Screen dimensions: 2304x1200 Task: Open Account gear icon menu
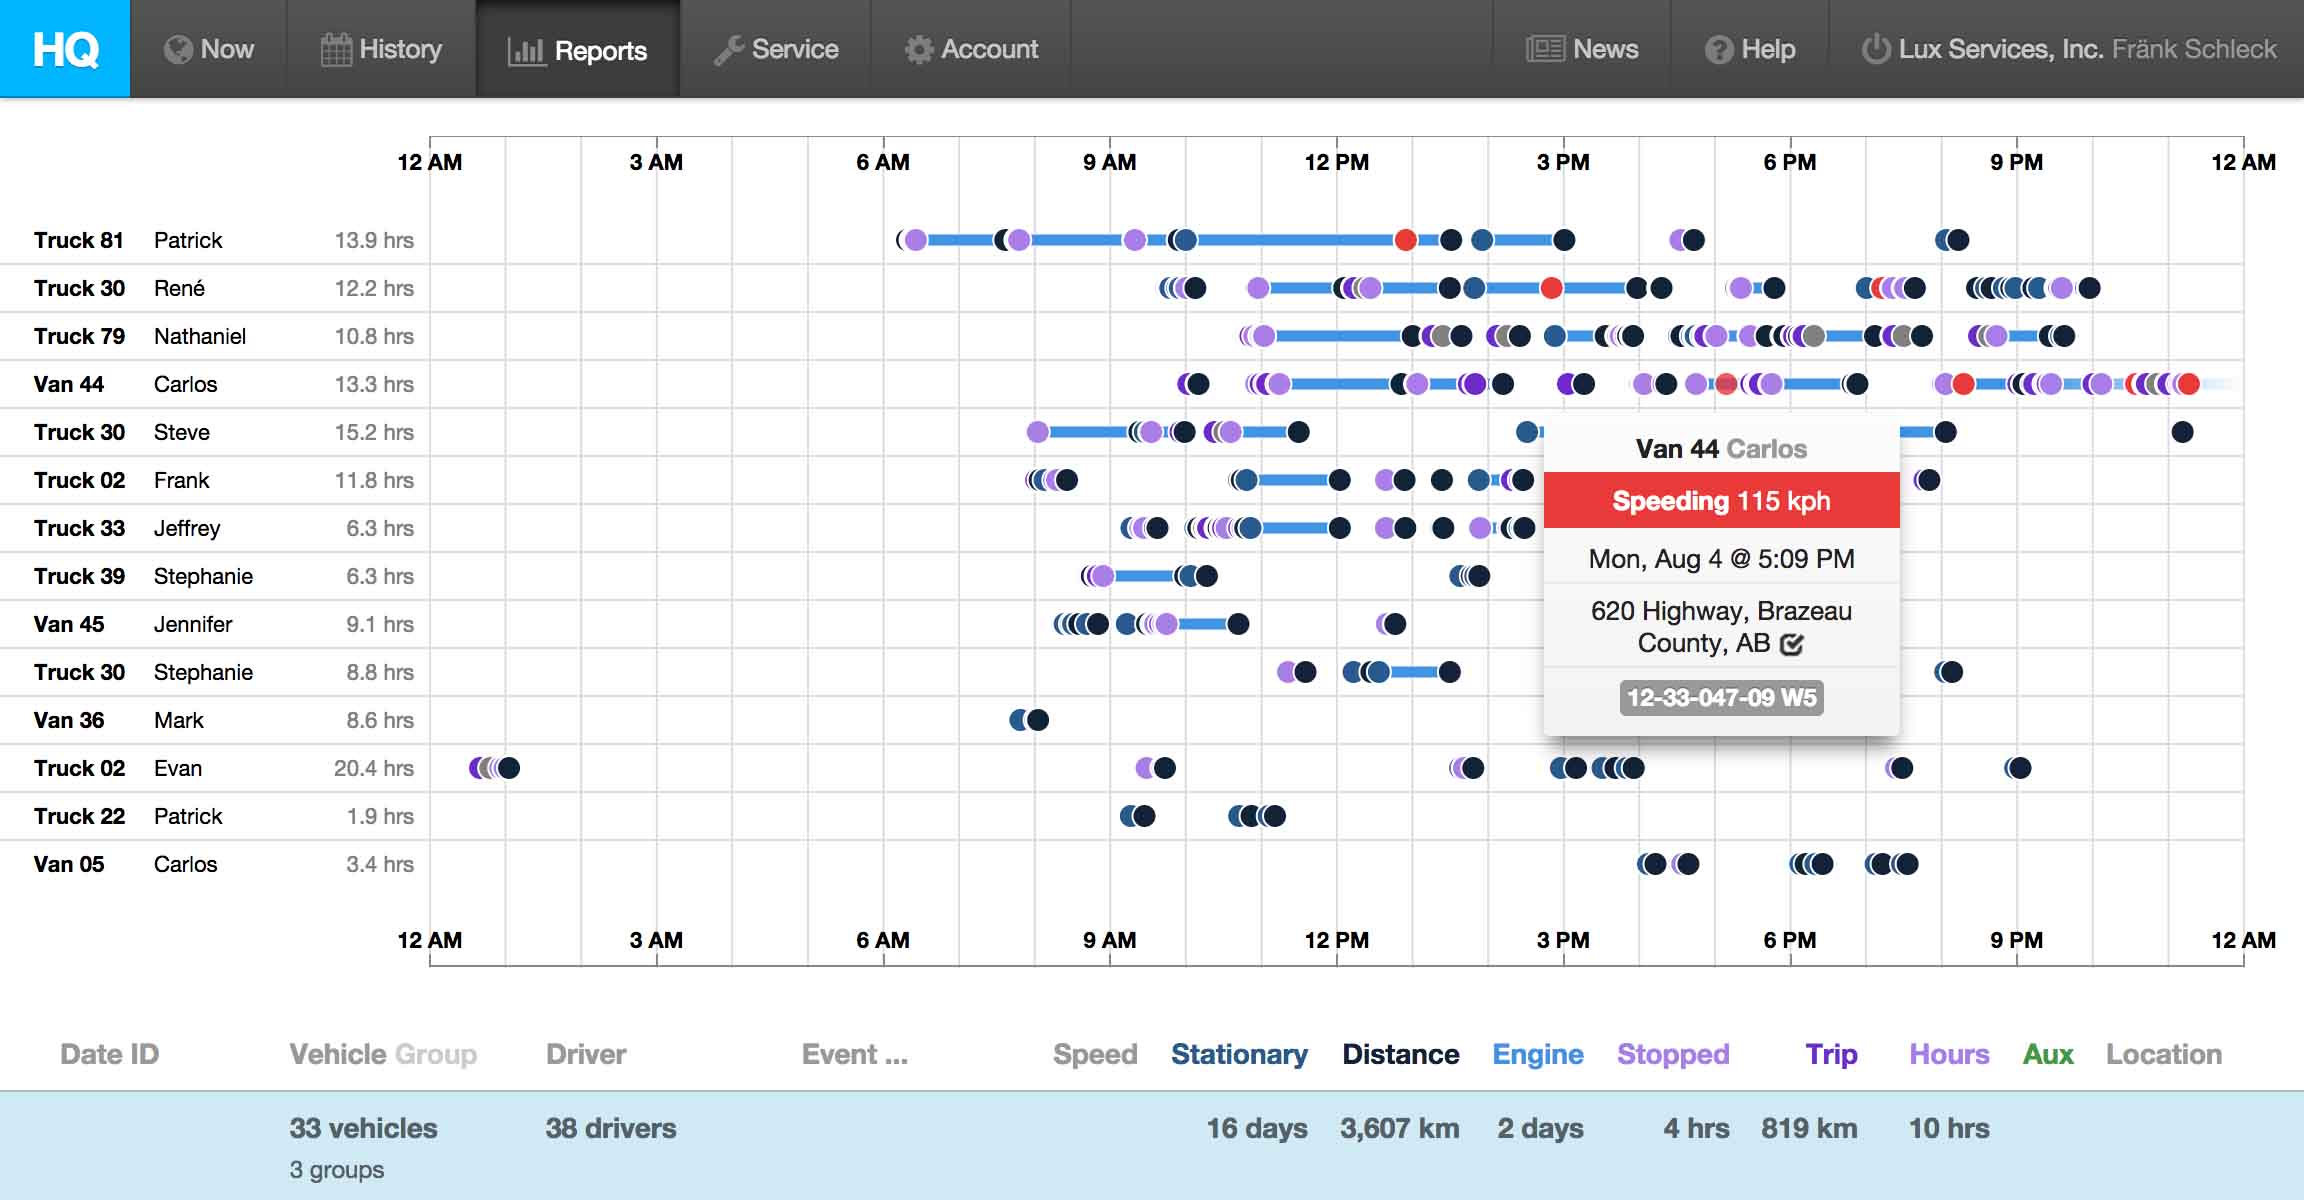[x=918, y=50]
